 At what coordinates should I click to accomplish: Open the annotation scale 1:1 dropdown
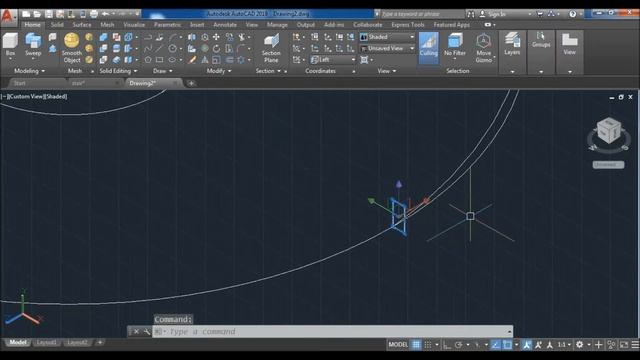(x=564, y=345)
